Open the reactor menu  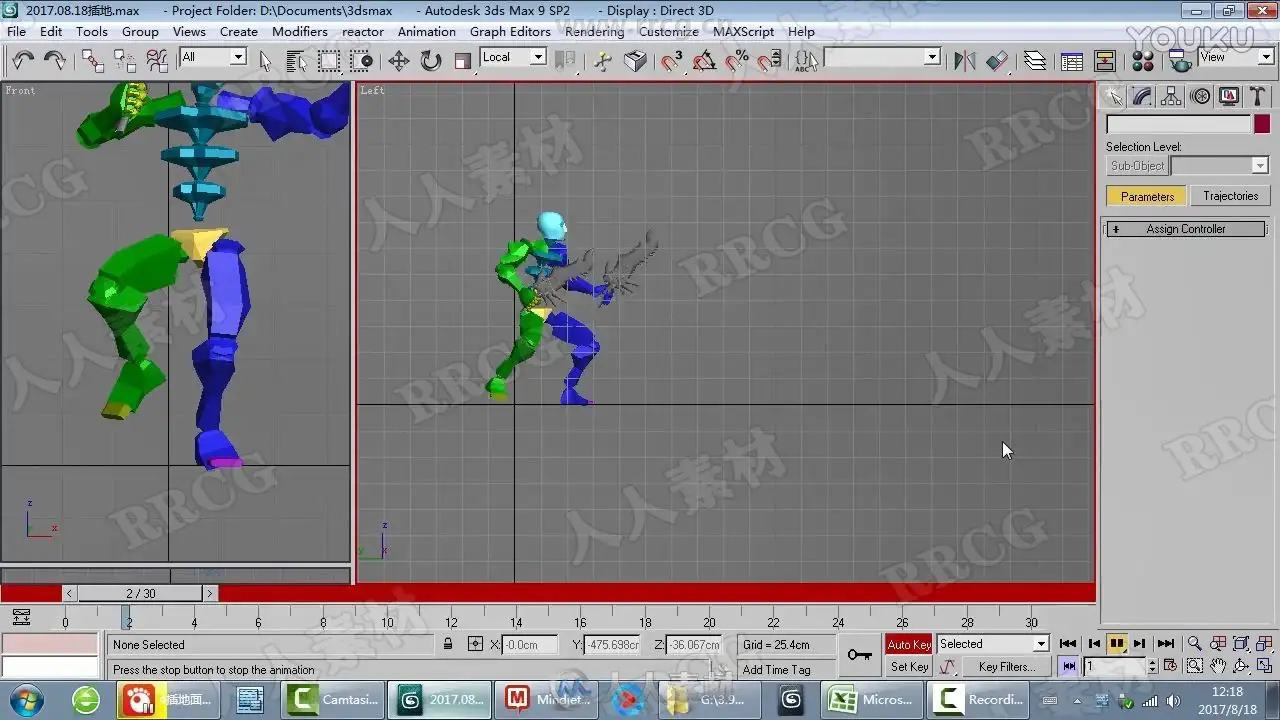tap(363, 31)
